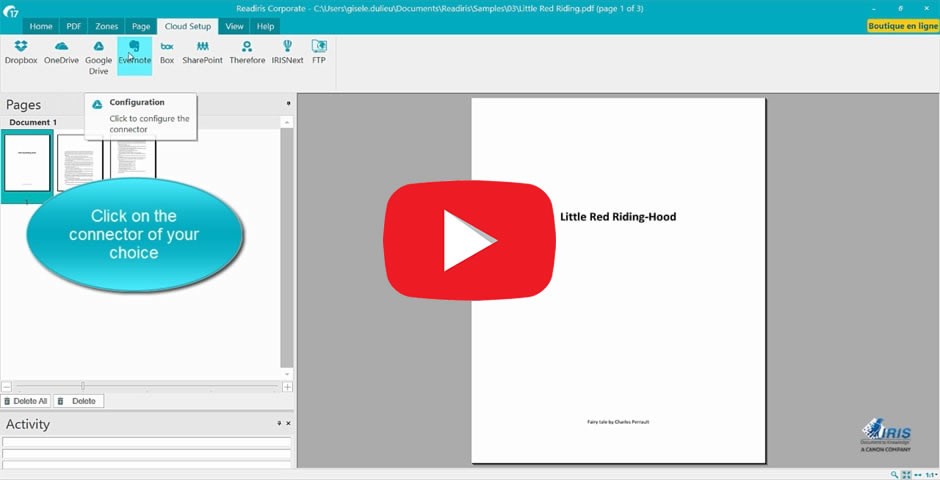The height and width of the screenshot is (480, 940).
Task: Open the FTP connector
Action: (319, 53)
